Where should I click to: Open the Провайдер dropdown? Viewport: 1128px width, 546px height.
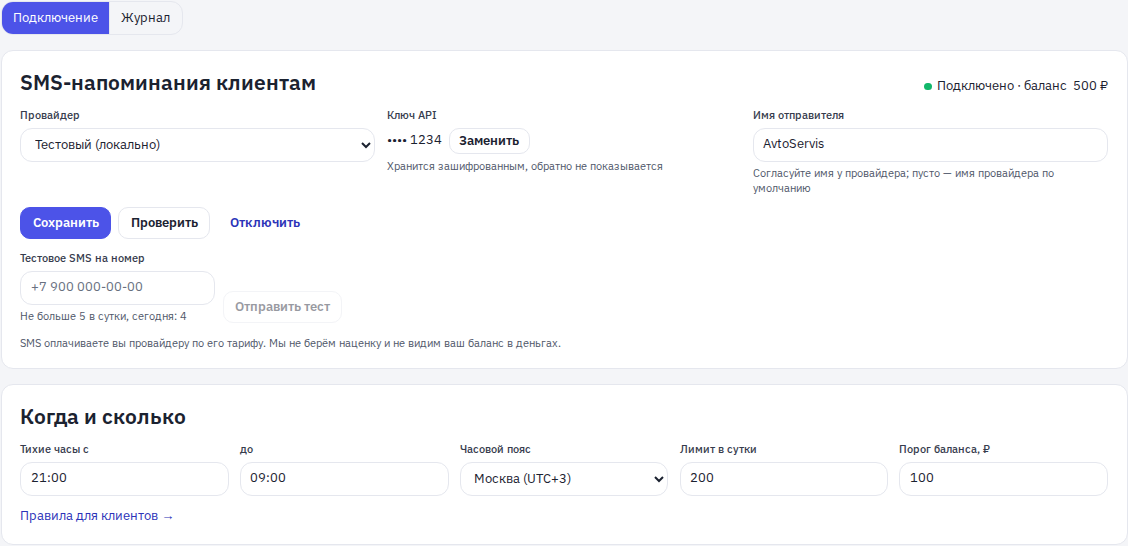197,145
